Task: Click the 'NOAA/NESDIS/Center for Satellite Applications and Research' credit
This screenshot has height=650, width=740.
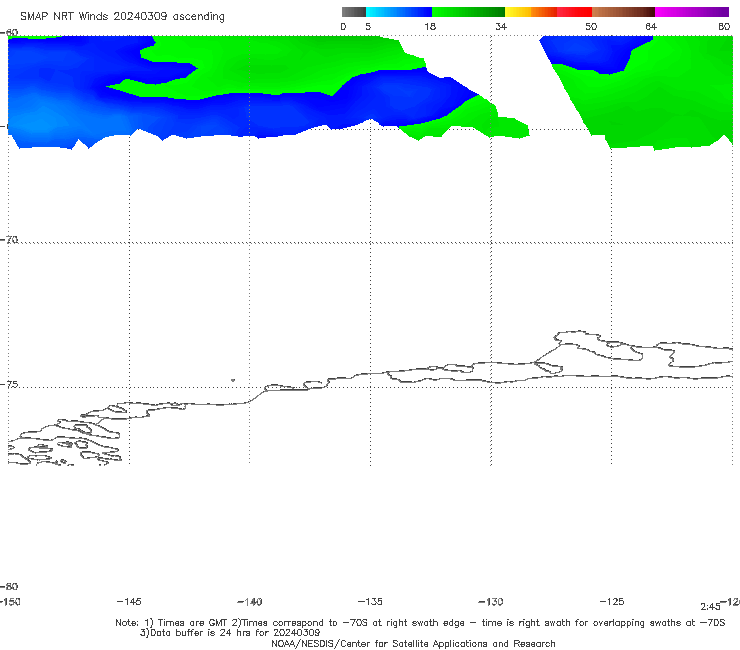Action: click(413, 644)
